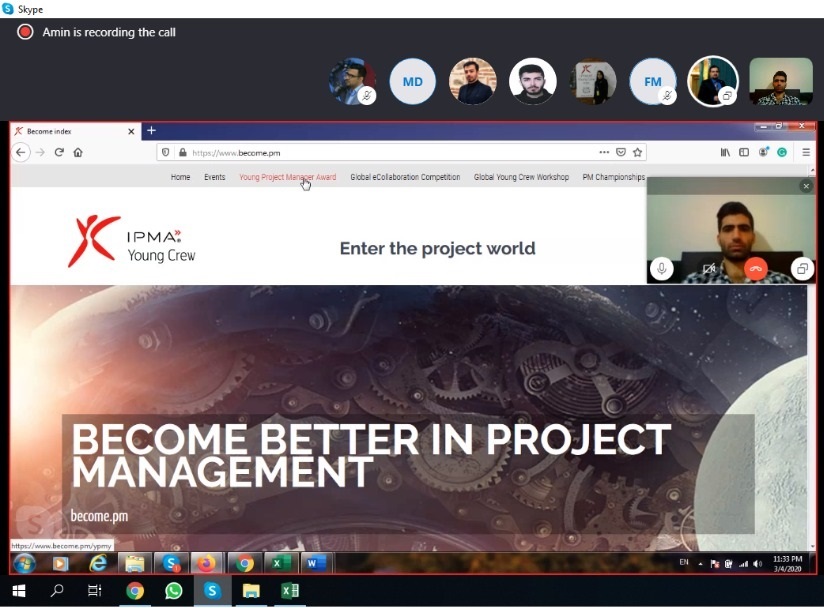Open Firefox page actions three-dot menu

point(604,152)
